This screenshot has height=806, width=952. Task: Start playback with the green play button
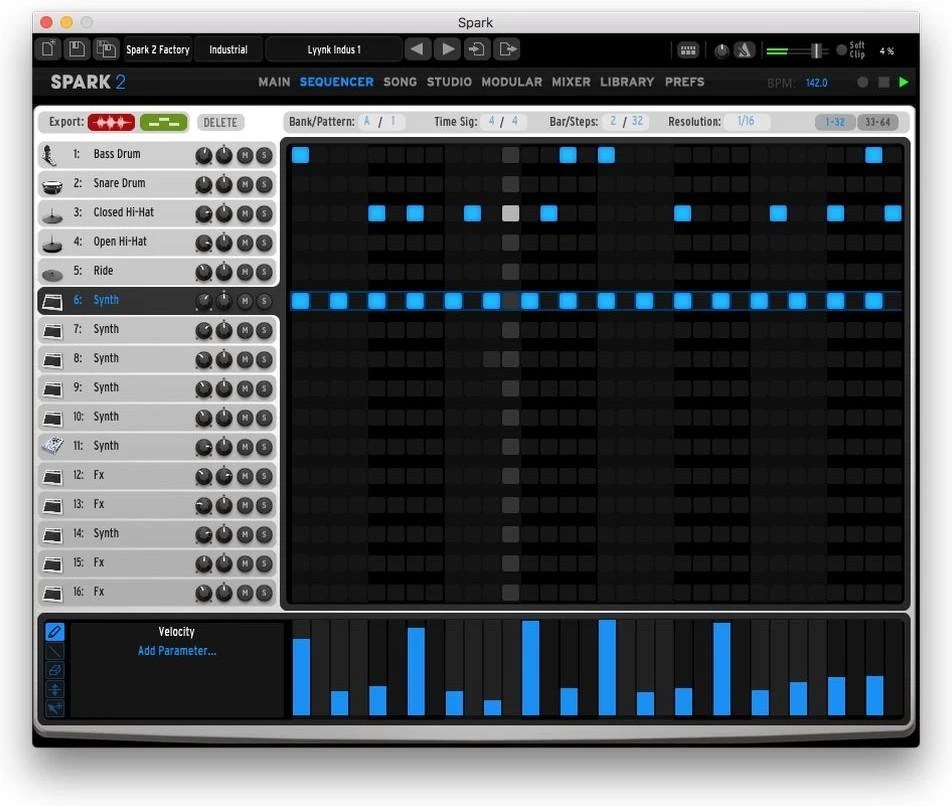pos(903,82)
